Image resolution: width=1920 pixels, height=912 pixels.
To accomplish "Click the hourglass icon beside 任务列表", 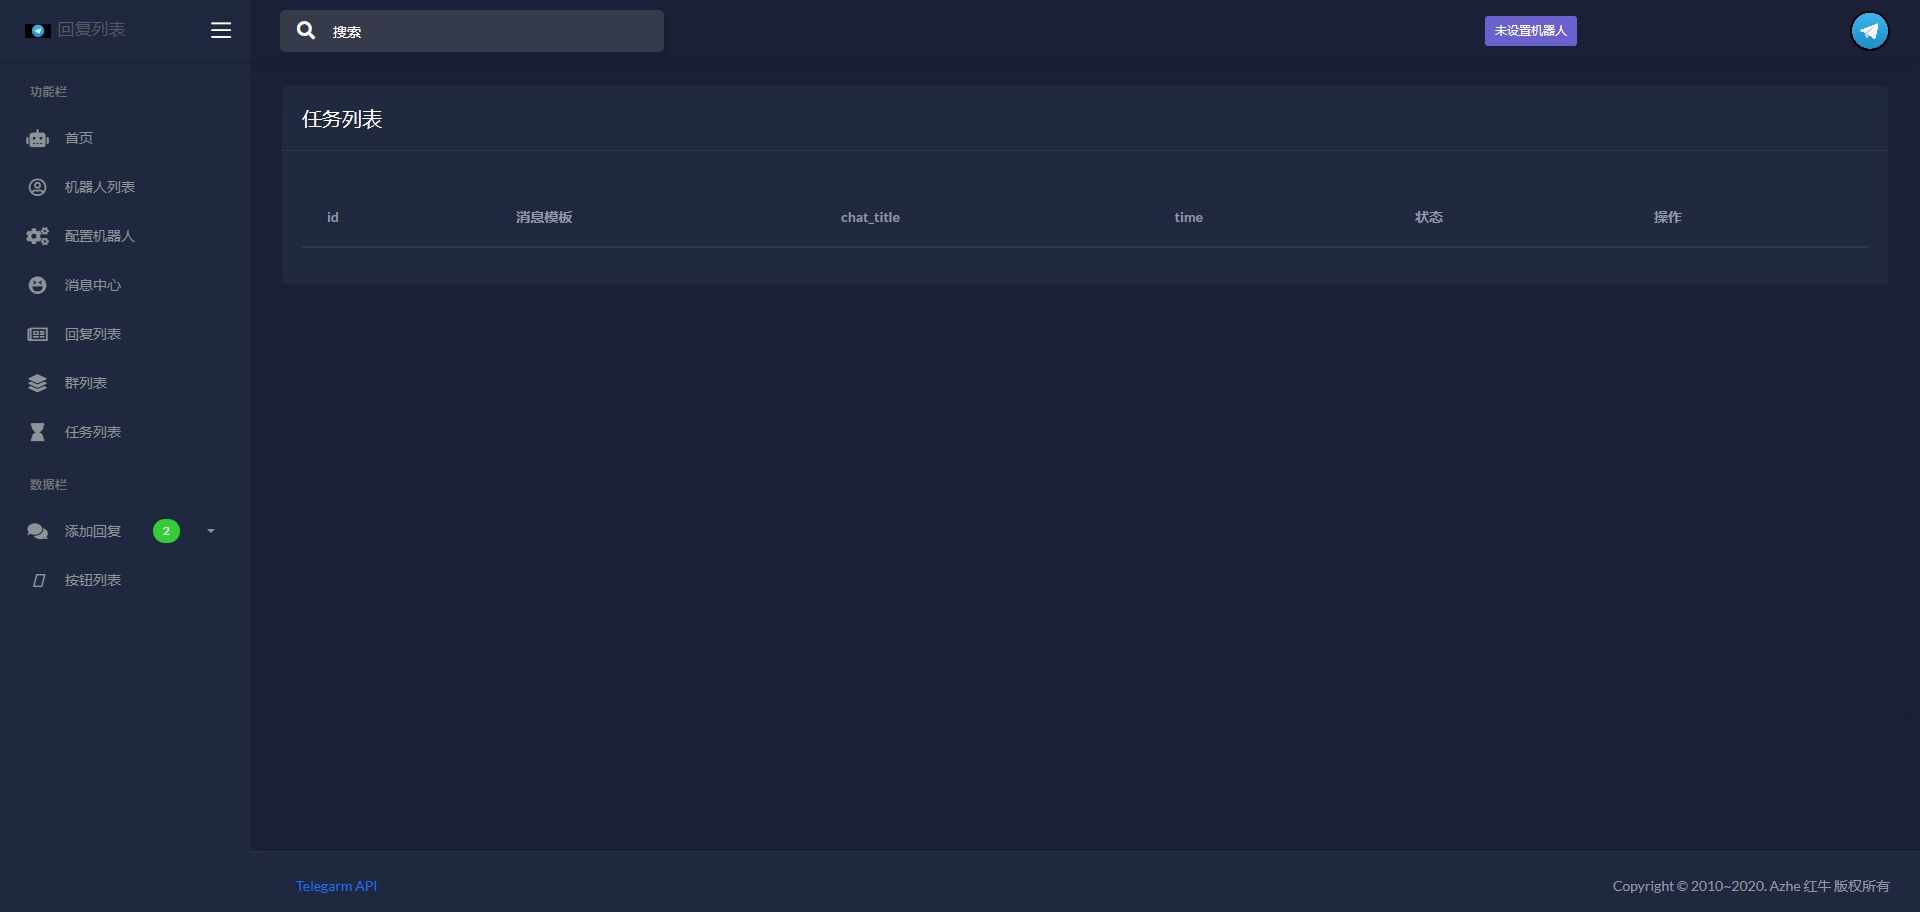I will (x=38, y=432).
